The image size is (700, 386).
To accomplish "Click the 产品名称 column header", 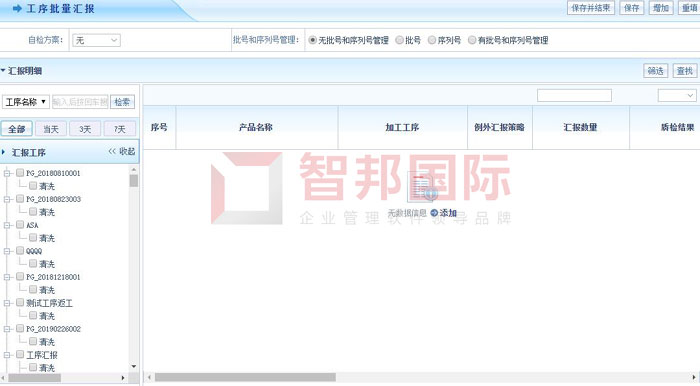I will tap(256, 127).
